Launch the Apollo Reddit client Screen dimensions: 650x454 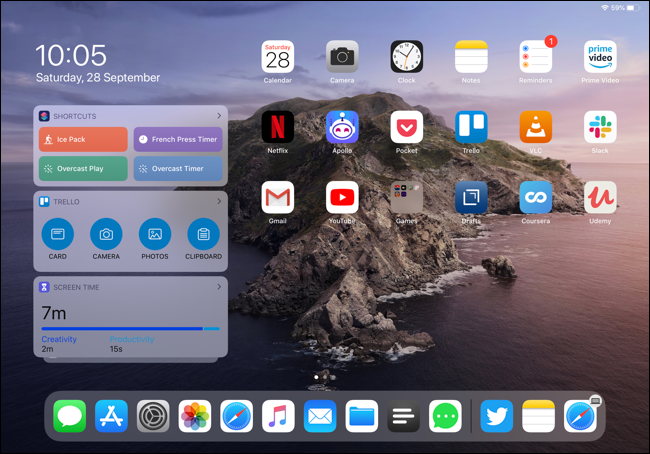342,127
